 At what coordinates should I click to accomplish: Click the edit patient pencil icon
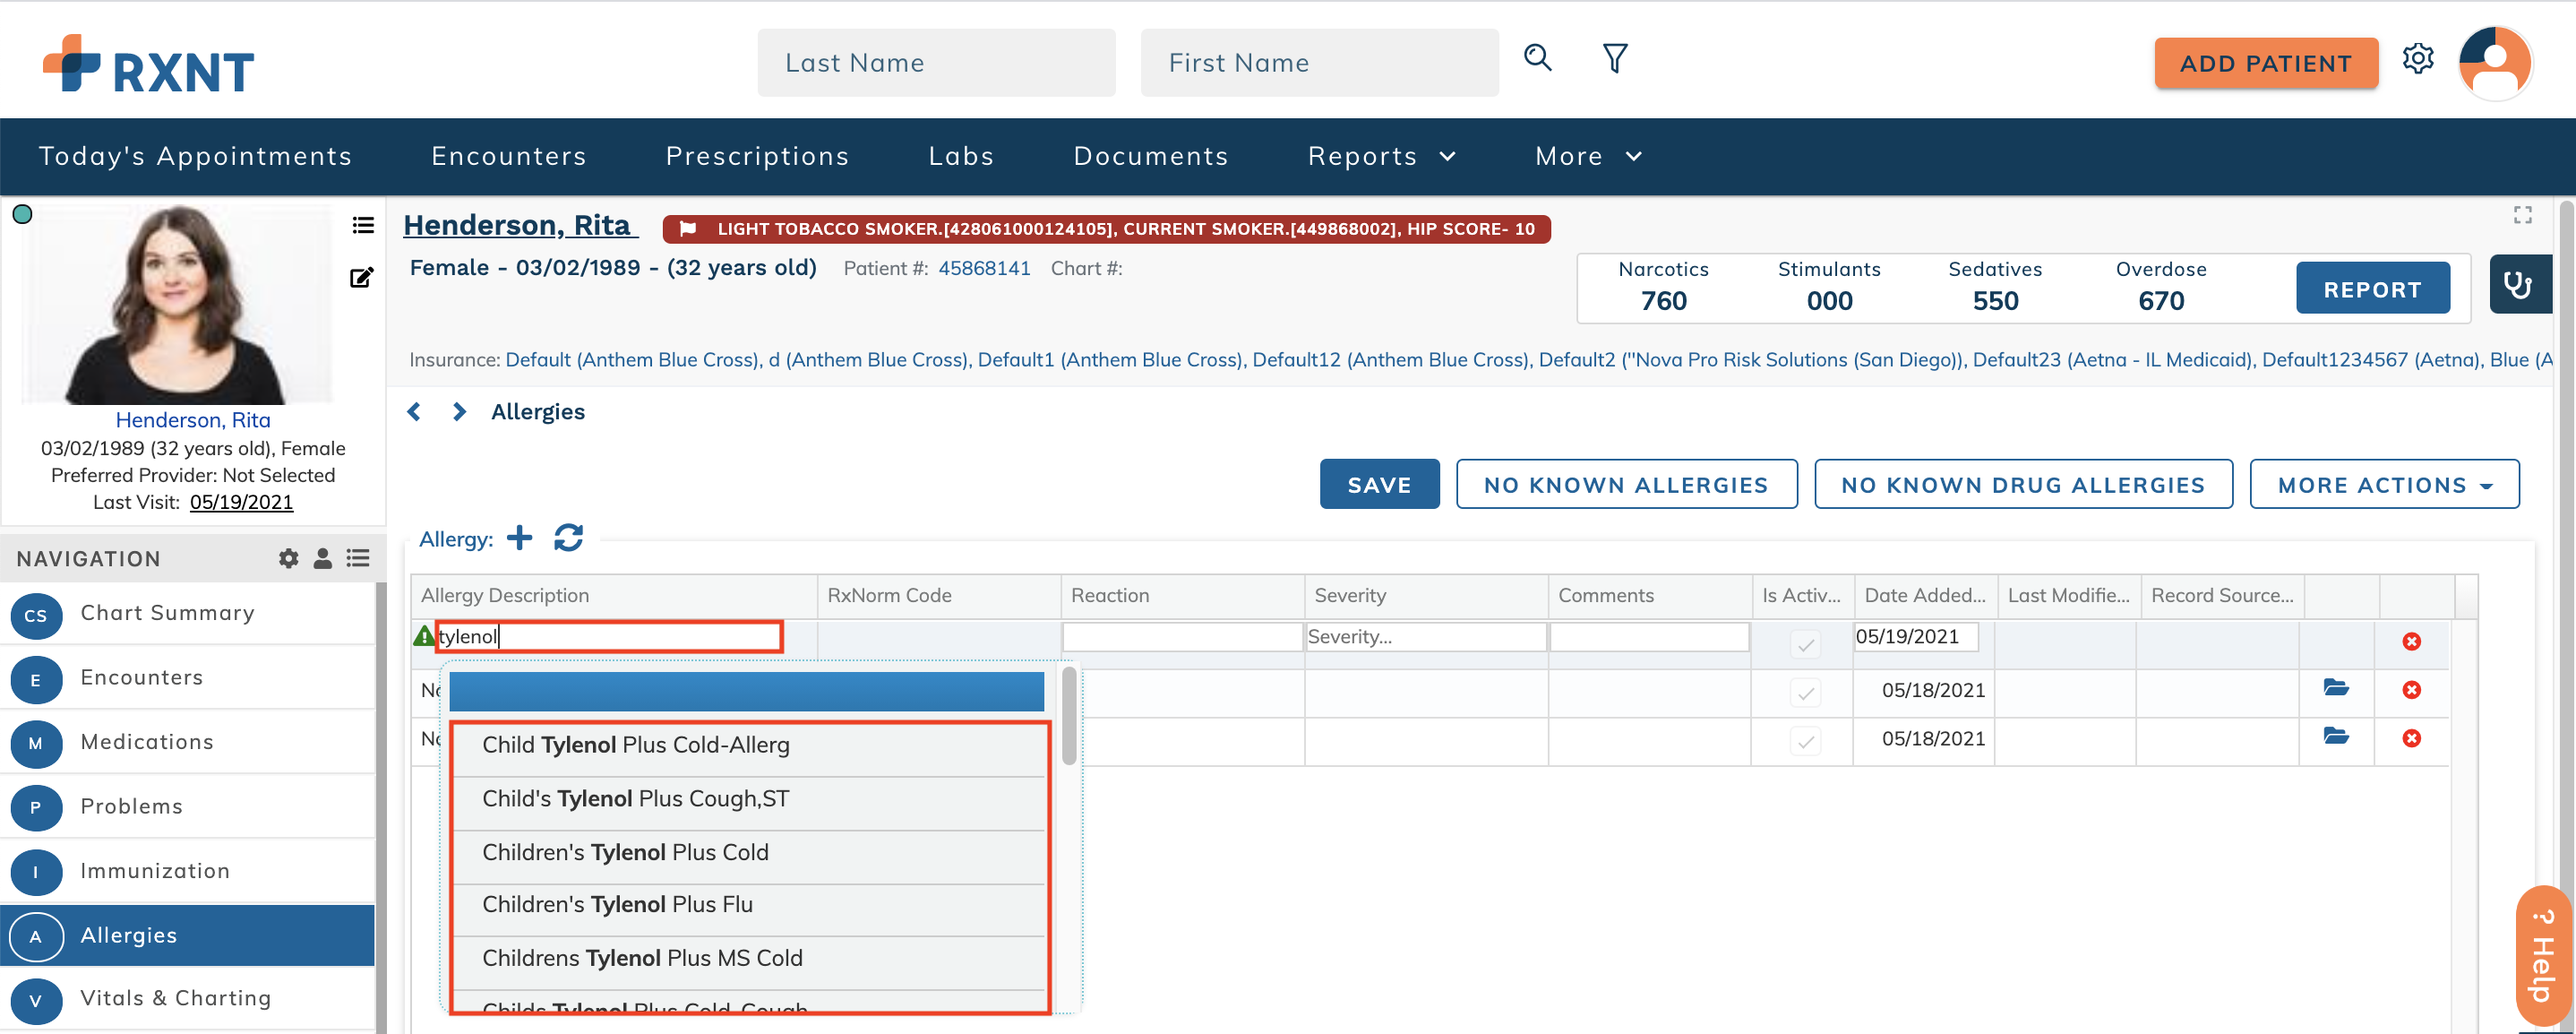click(361, 278)
